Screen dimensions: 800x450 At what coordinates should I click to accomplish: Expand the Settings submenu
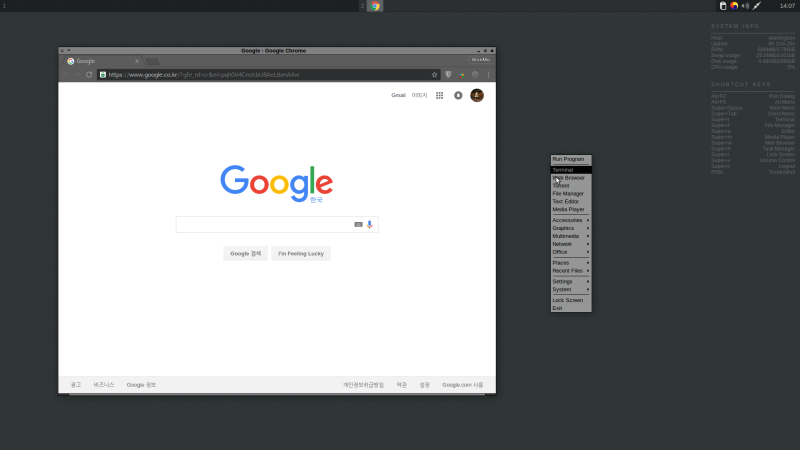(x=571, y=282)
